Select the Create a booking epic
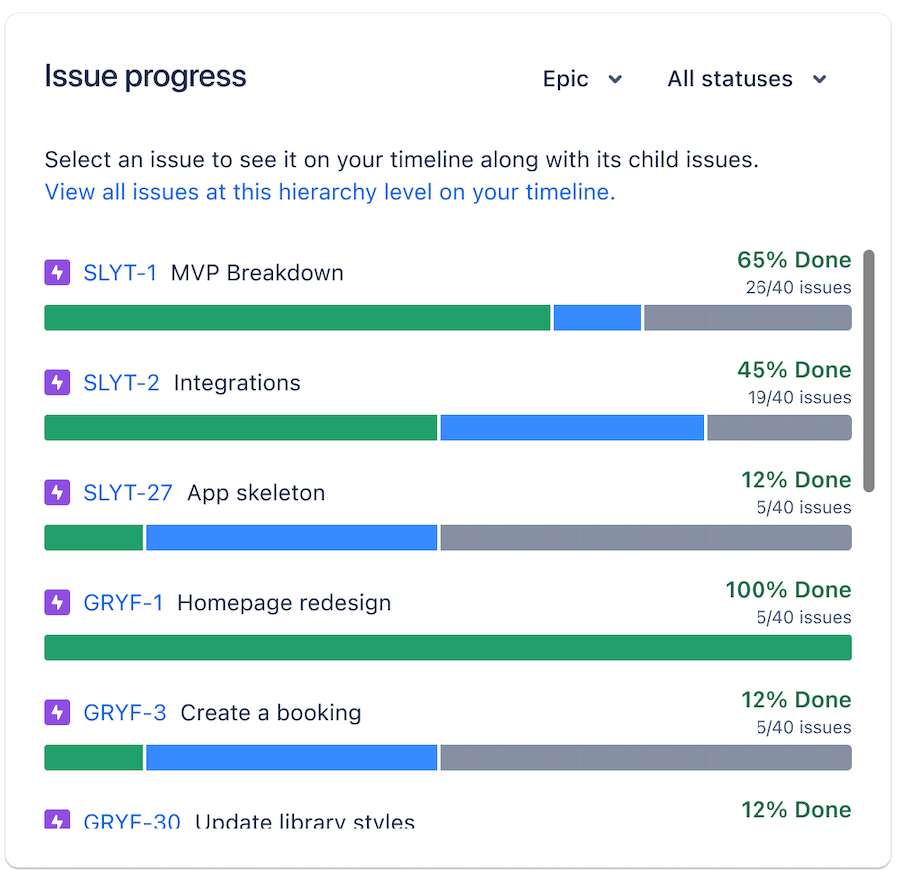901x886 pixels. 269,712
